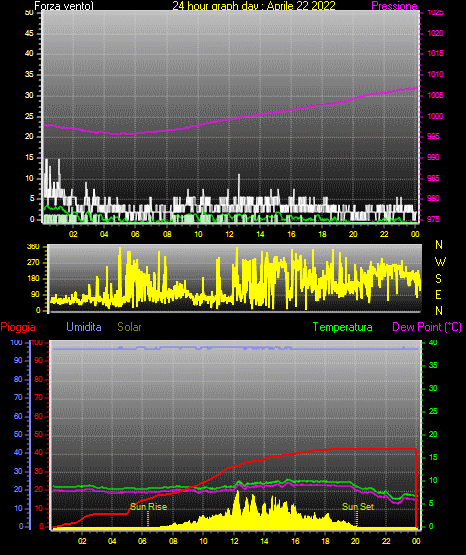The image size is (466, 555).
Task: Click the '975' pressure axis value
Action: (x=433, y=219)
